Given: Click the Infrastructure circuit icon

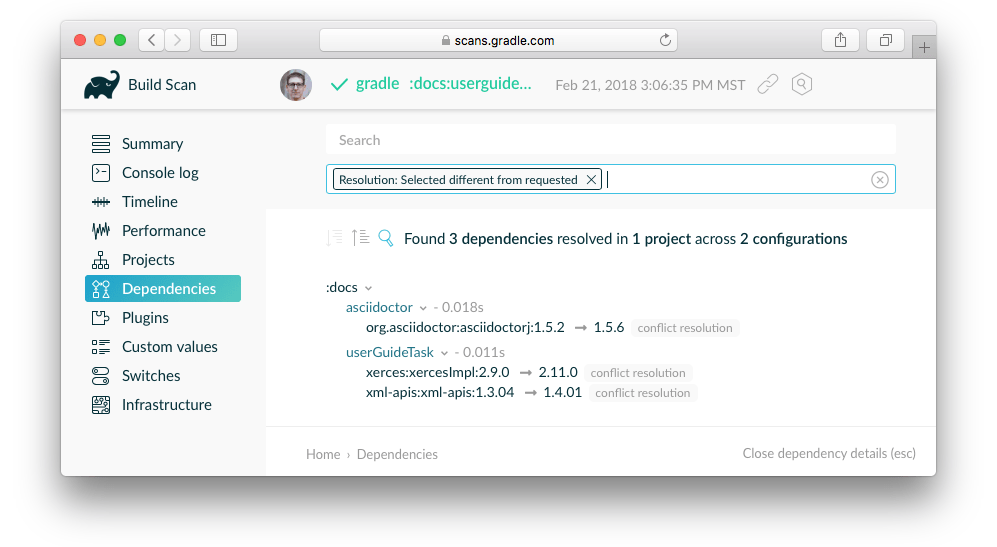Looking at the screenshot, I should tap(100, 405).
